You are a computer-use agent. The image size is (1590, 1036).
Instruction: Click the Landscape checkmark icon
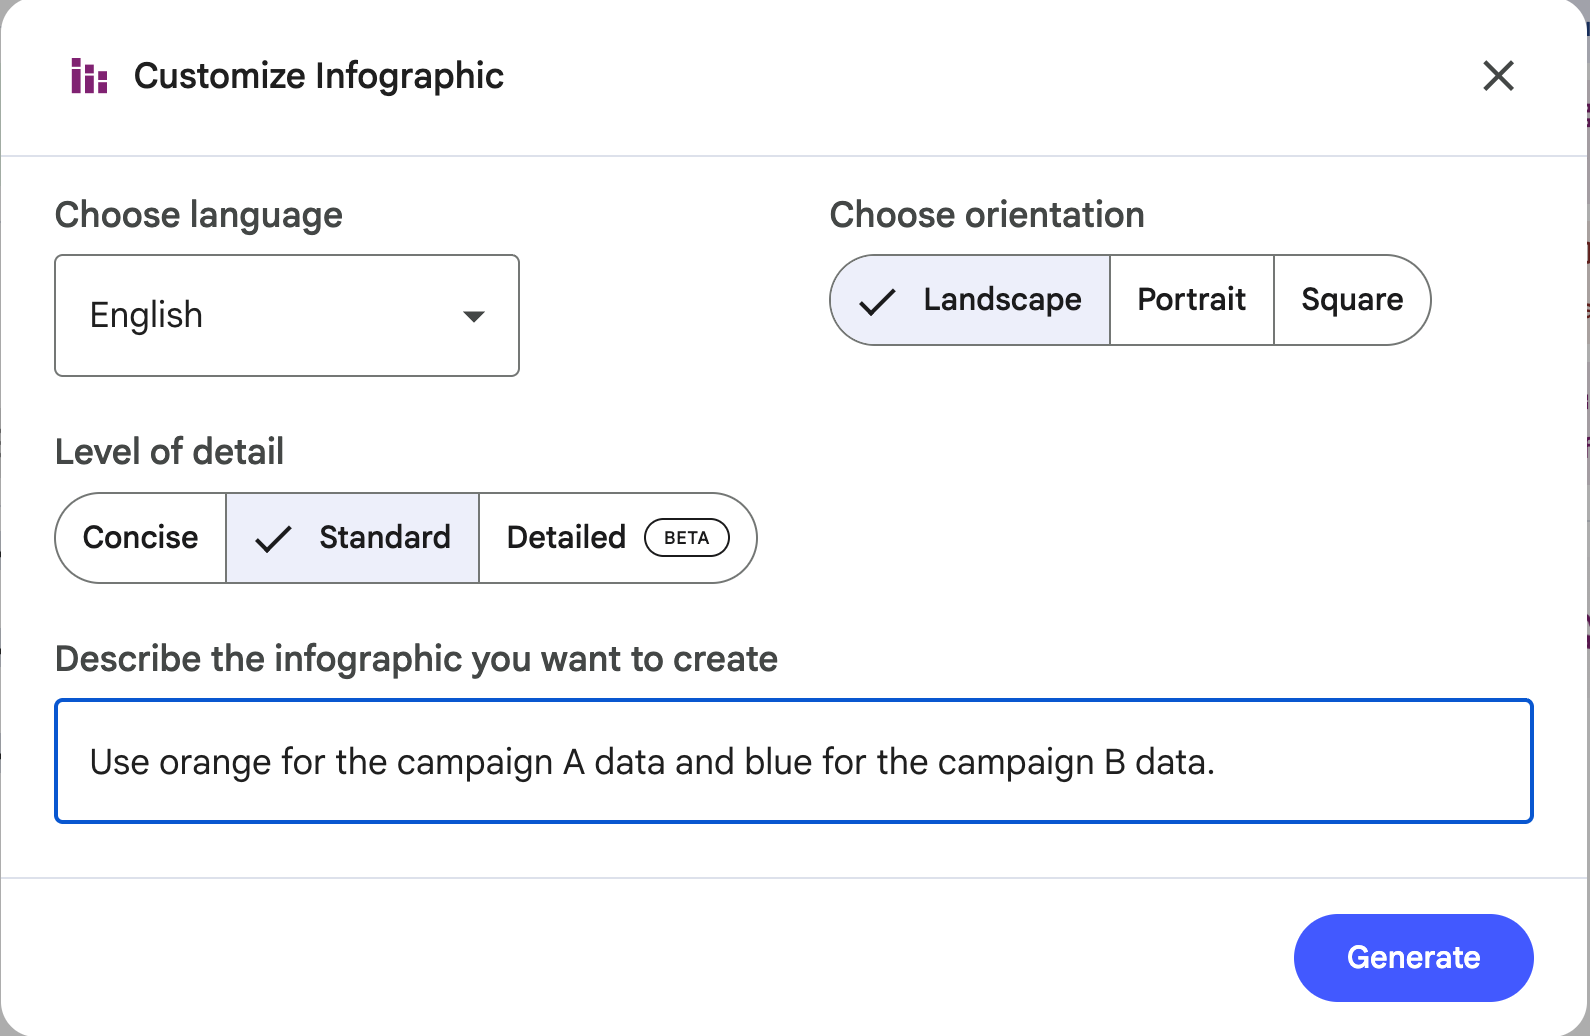pos(877,301)
